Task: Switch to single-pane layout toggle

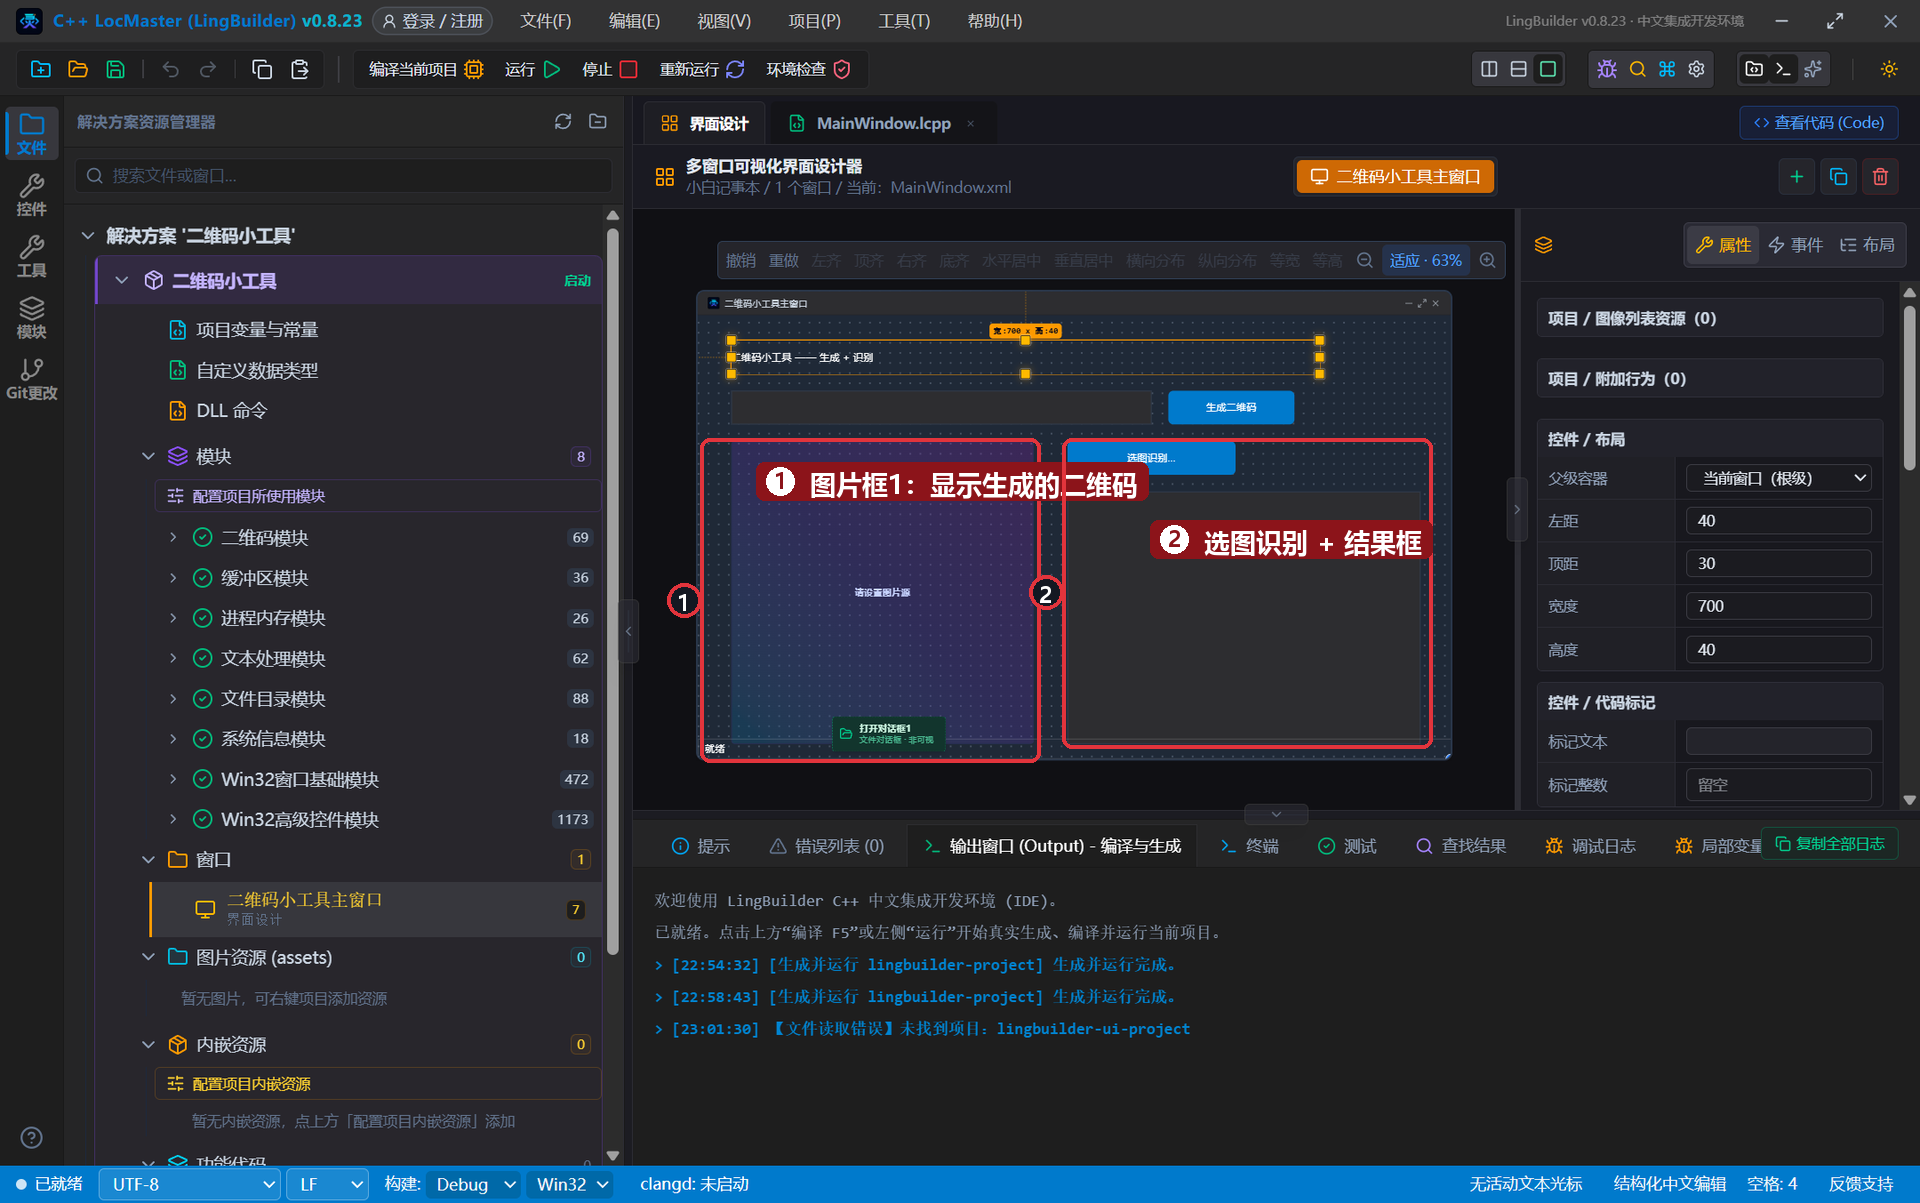Action: [1548, 69]
